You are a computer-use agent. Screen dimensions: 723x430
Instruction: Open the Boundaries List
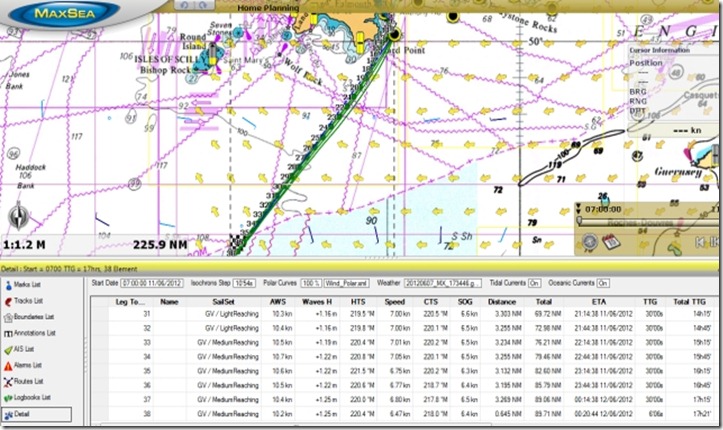(29, 317)
